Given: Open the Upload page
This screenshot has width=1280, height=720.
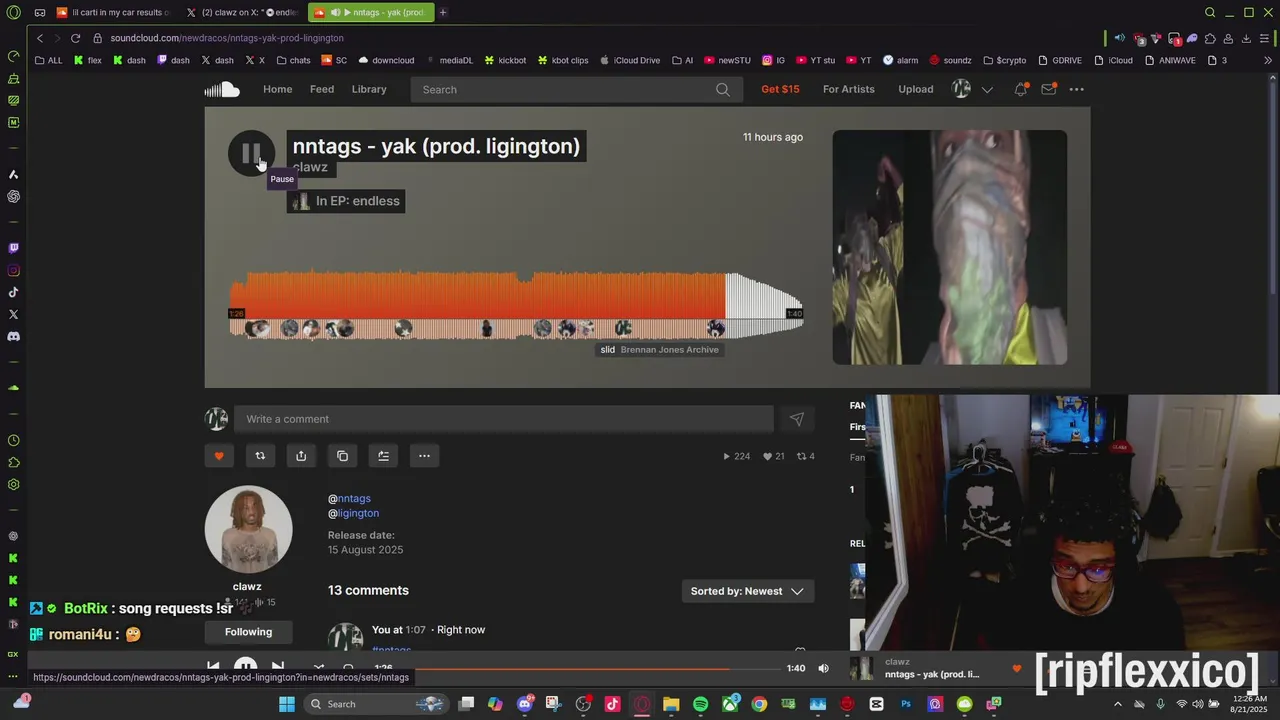Looking at the screenshot, I should 915,89.
